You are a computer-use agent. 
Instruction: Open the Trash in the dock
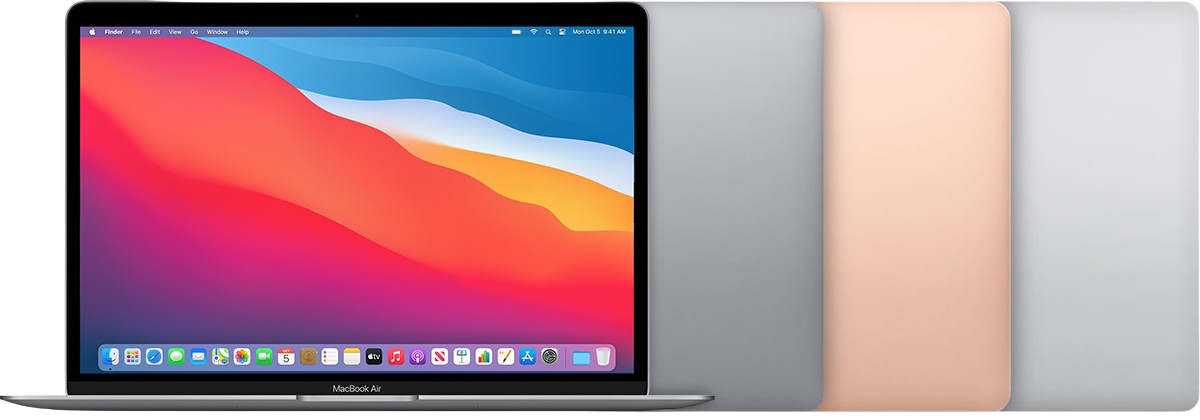click(x=603, y=356)
